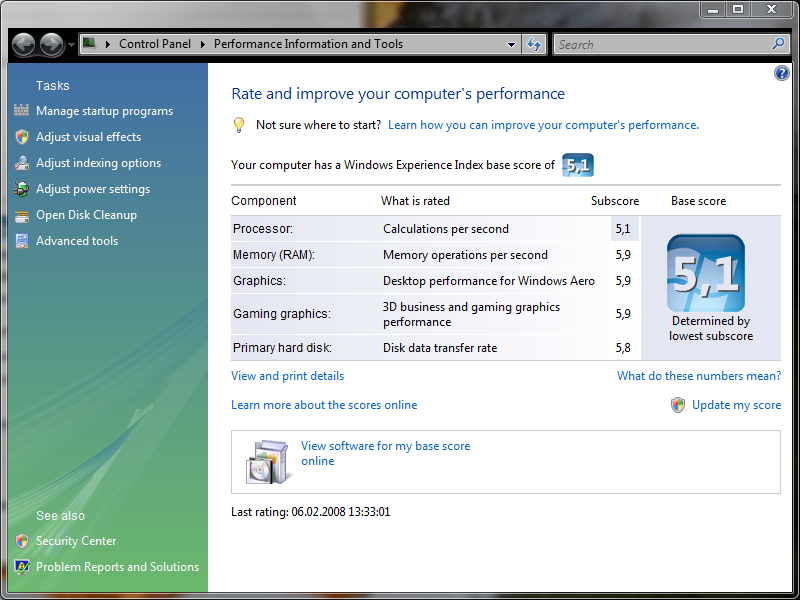Click the Processor subscore value 5,1
Screen dimensions: 800x600
click(x=623, y=229)
